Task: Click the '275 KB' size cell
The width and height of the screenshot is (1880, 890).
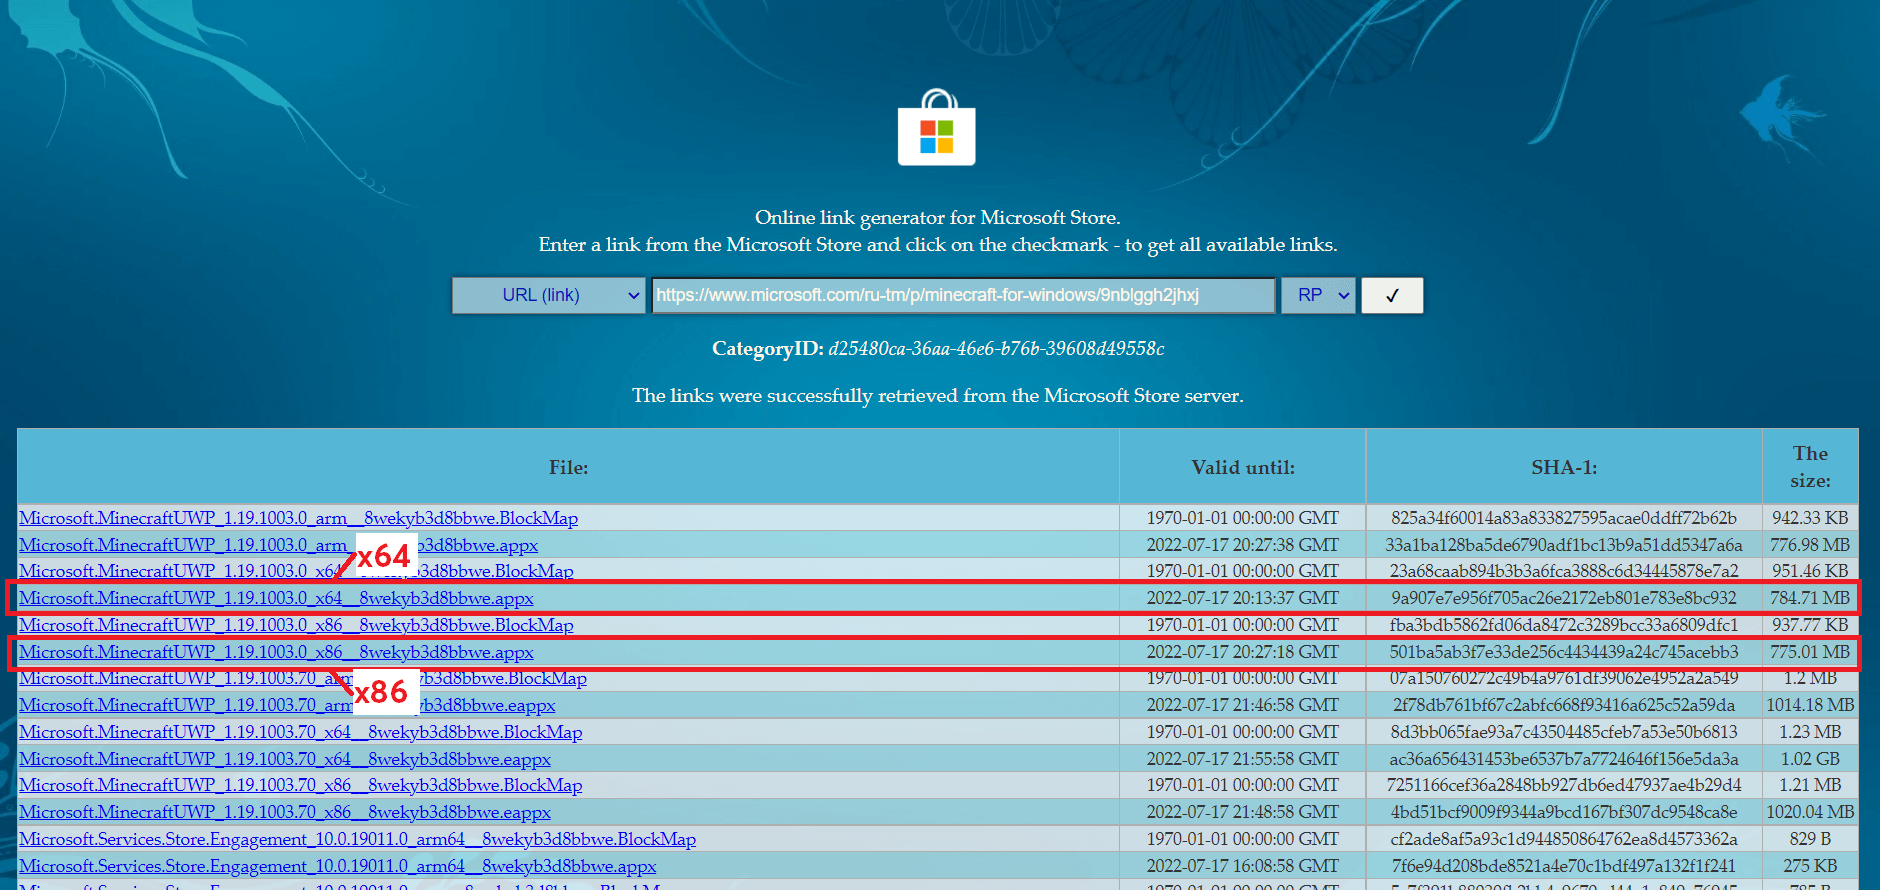Action: [1810, 866]
